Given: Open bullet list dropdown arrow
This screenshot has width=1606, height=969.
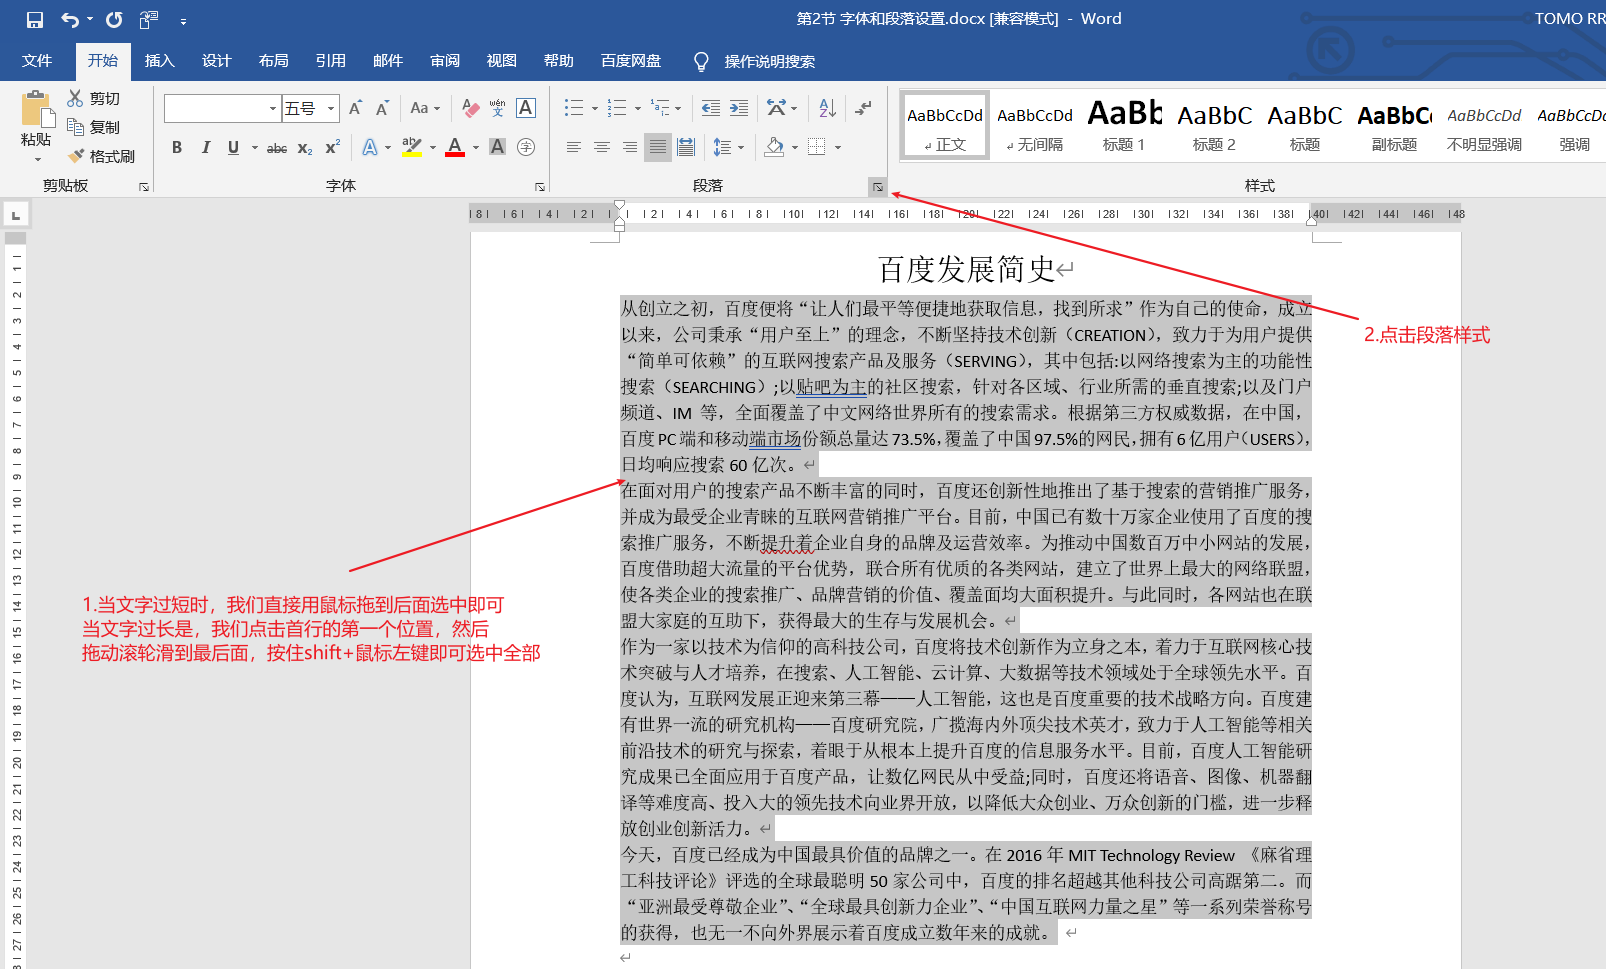Looking at the screenshot, I should [x=594, y=108].
